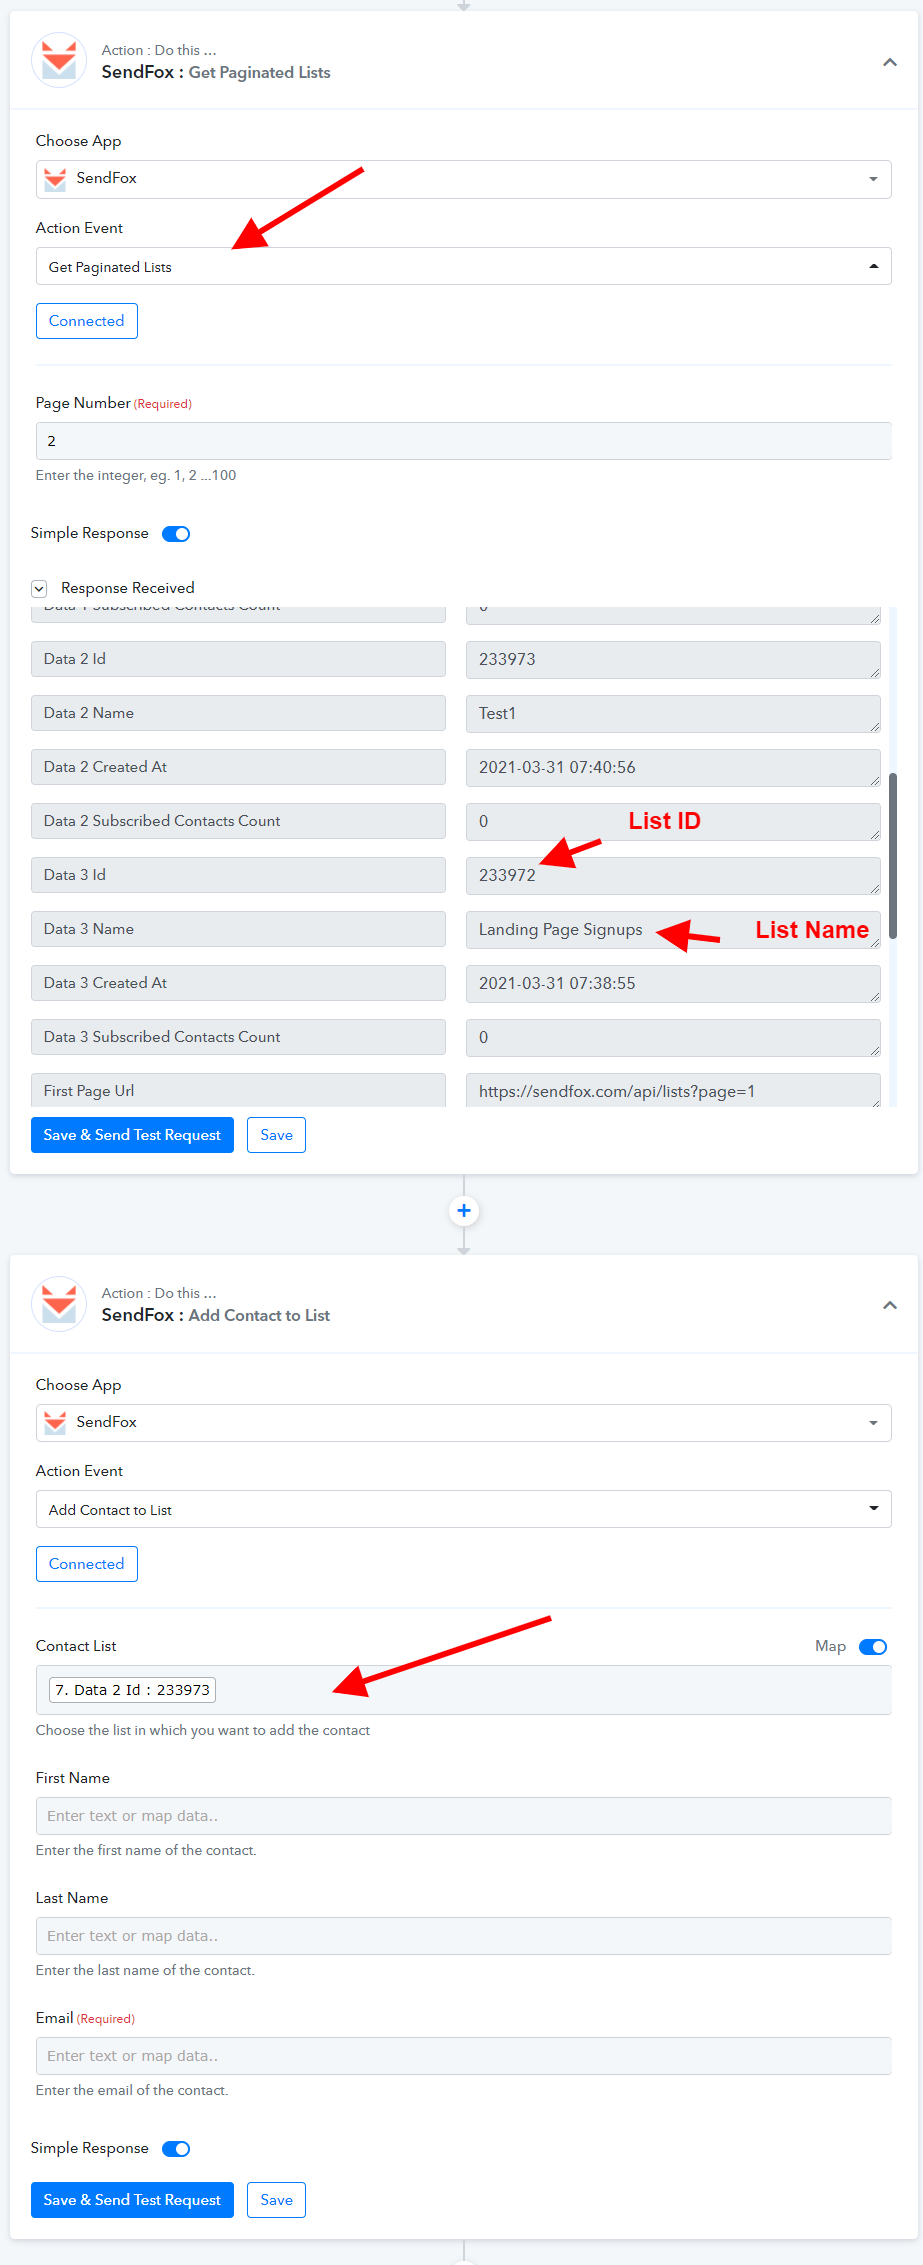Image resolution: width=923 pixels, height=2265 pixels.
Task: Click the SendFox : Get Paginated Lists title
Action: pyautogui.click(x=216, y=72)
